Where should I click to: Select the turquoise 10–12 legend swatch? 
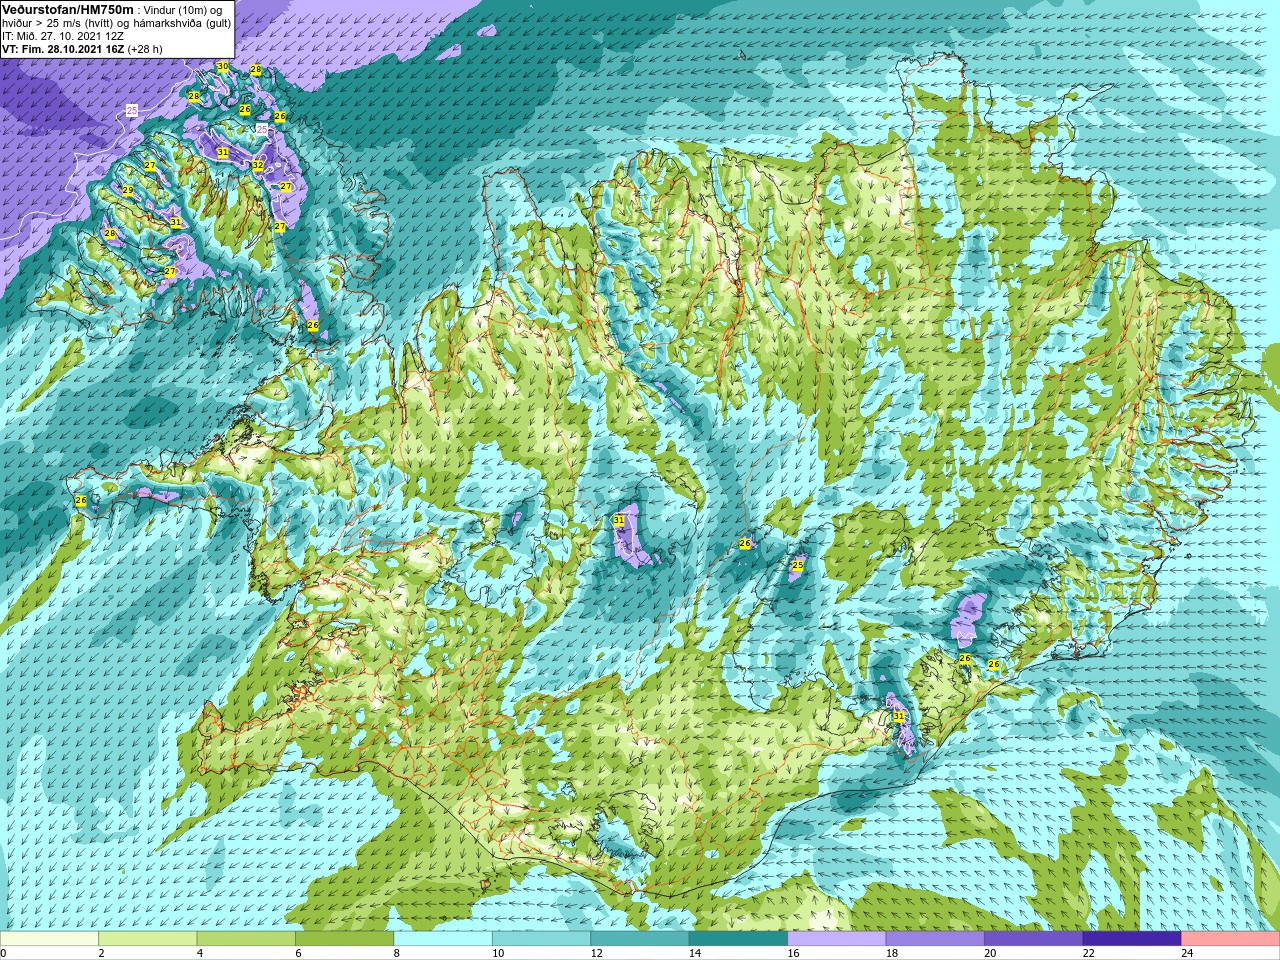coord(541,939)
